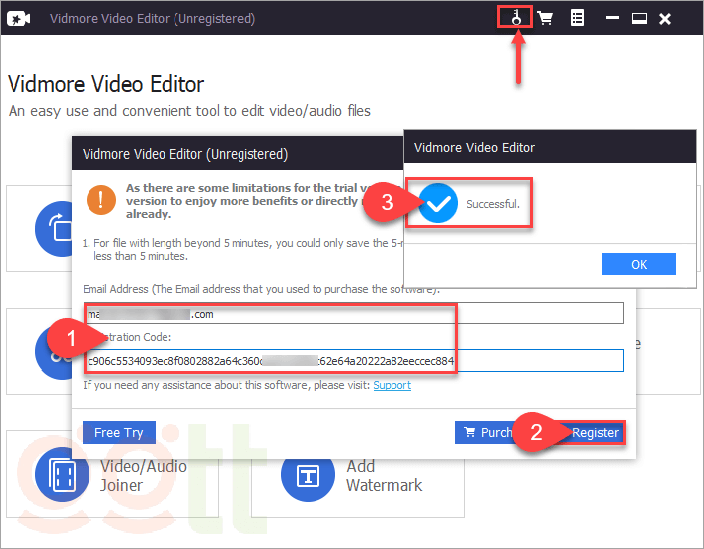Minimize the Vidmore Video Editor window
The width and height of the screenshot is (704, 549).
(x=611, y=18)
